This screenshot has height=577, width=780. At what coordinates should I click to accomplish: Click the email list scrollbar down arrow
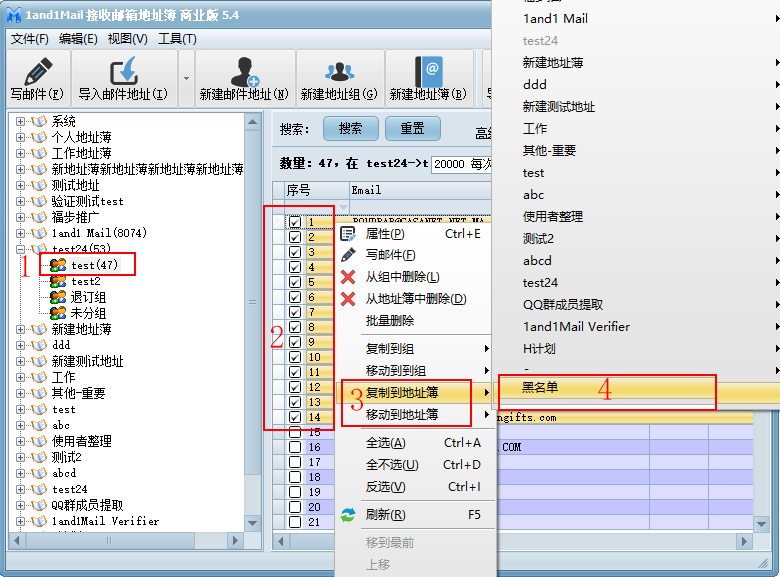click(761, 524)
